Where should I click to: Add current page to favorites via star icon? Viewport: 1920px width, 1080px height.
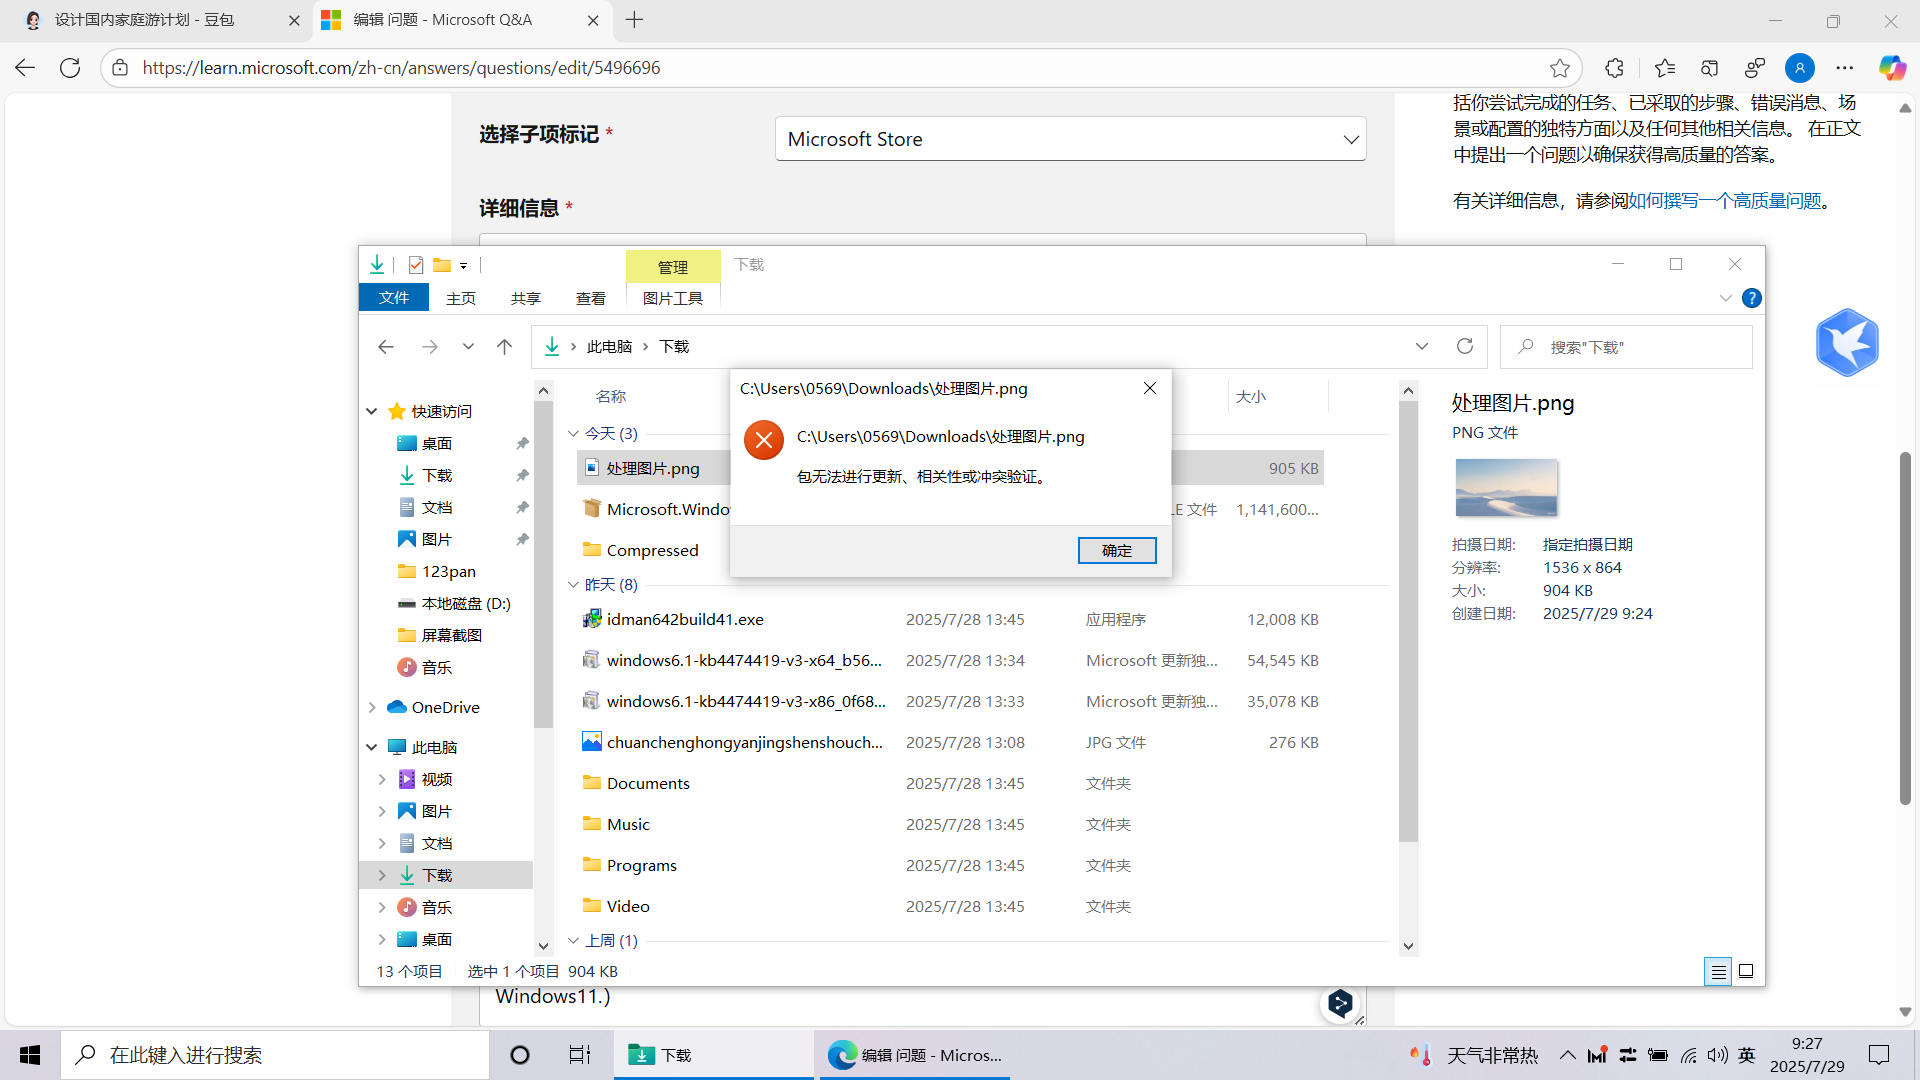pyautogui.click(x=1562, y=68)
